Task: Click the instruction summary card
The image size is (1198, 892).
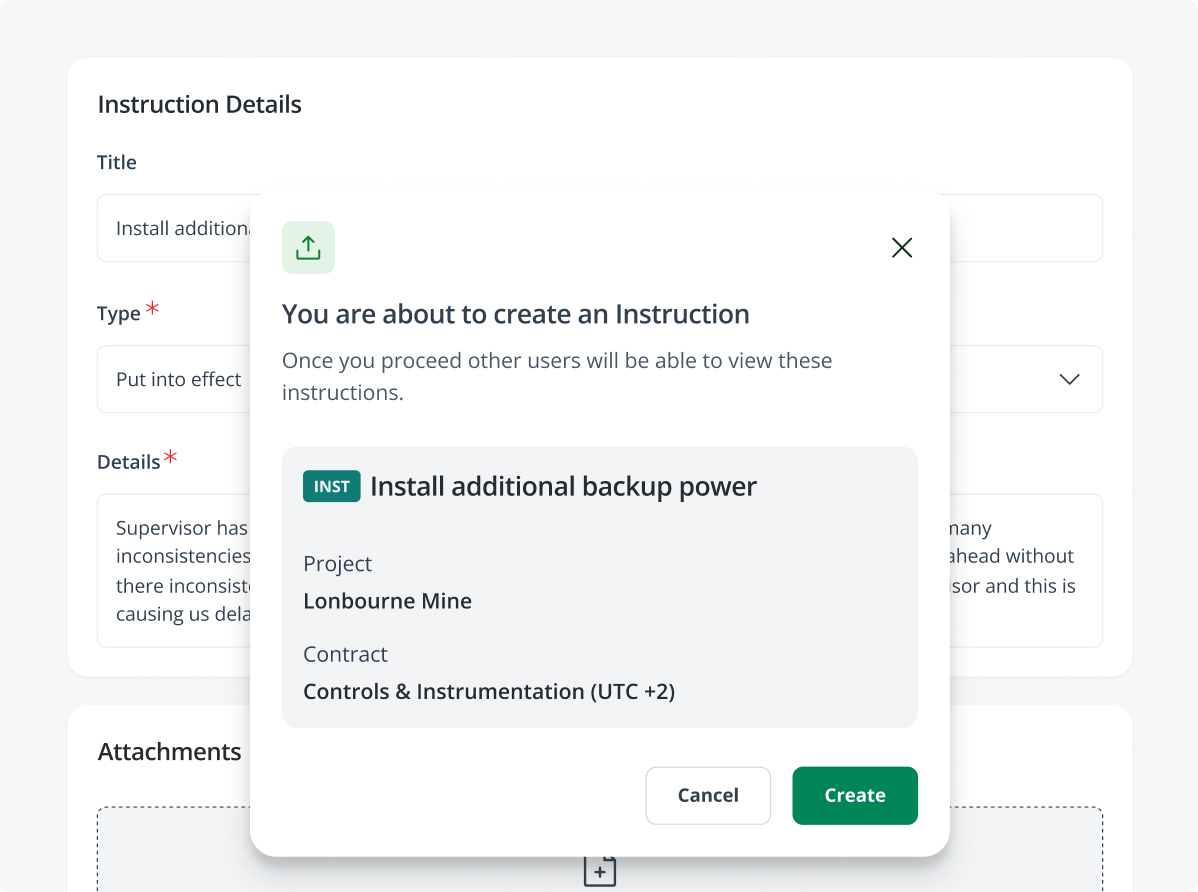Action: point(600,586)
